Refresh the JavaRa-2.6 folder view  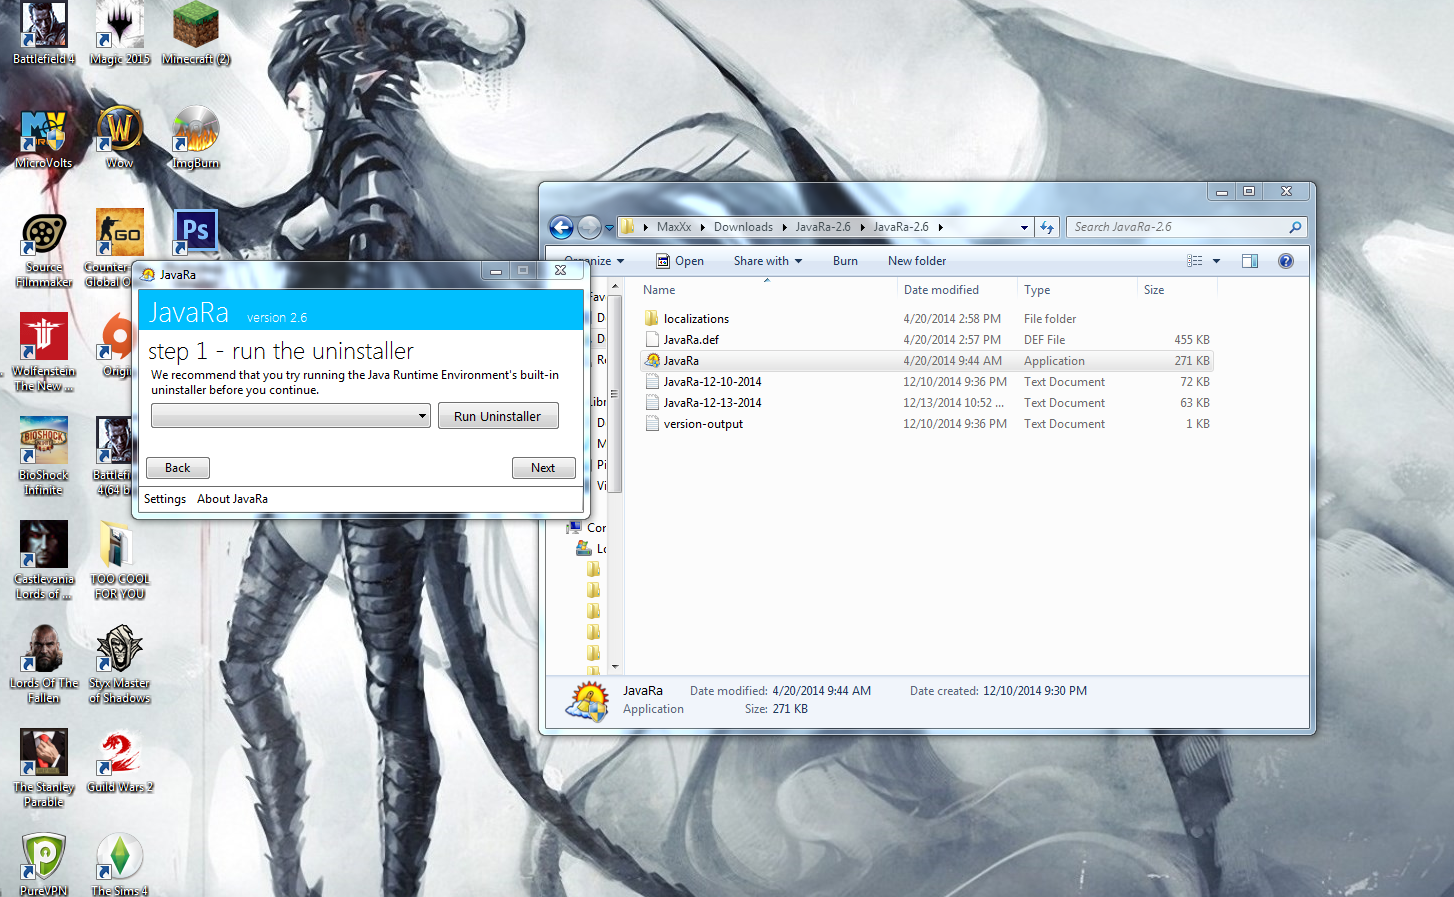click(1047, 227)
